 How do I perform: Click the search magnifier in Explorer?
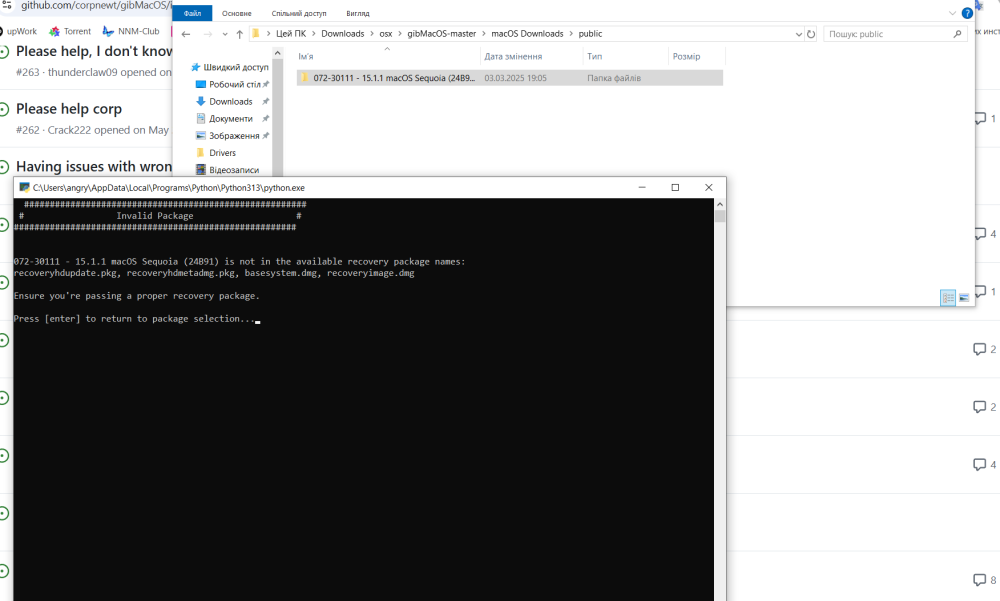957,34
